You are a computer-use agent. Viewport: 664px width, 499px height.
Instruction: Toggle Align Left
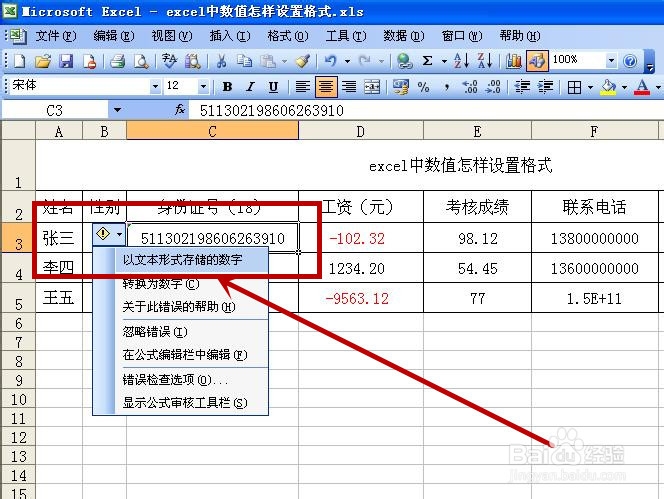tap(302, 87)
